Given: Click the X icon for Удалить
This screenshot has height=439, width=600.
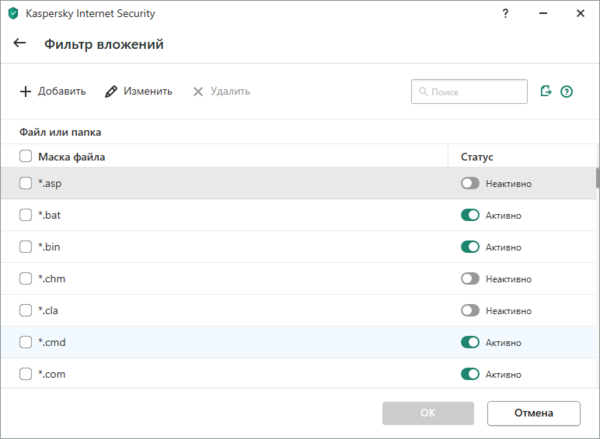Looking at the screenshot, I should [x=198, y=91].
